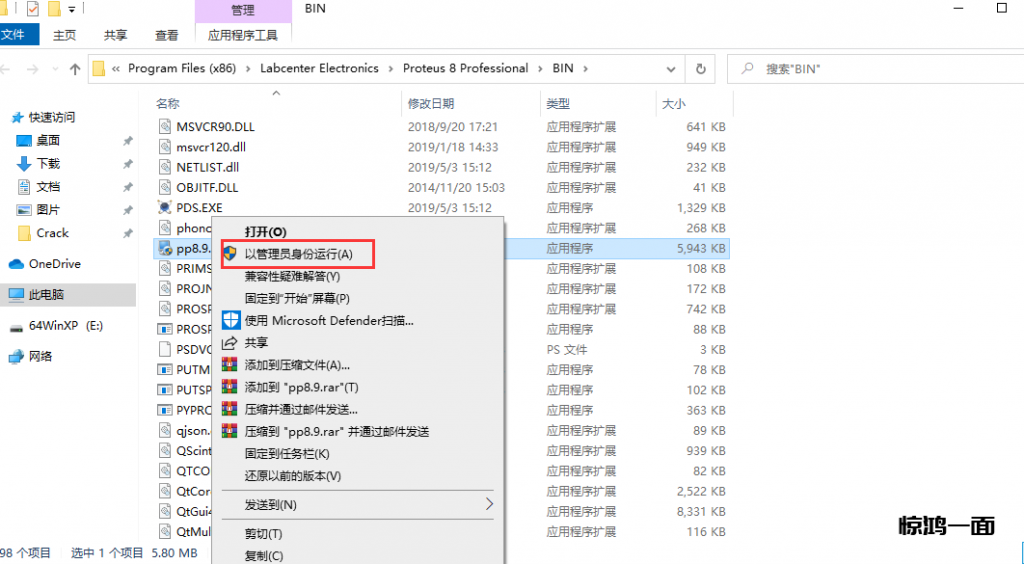Sort files by 修改日期 column header
The image size is (1024, 564).
click(x=431, y=104)
